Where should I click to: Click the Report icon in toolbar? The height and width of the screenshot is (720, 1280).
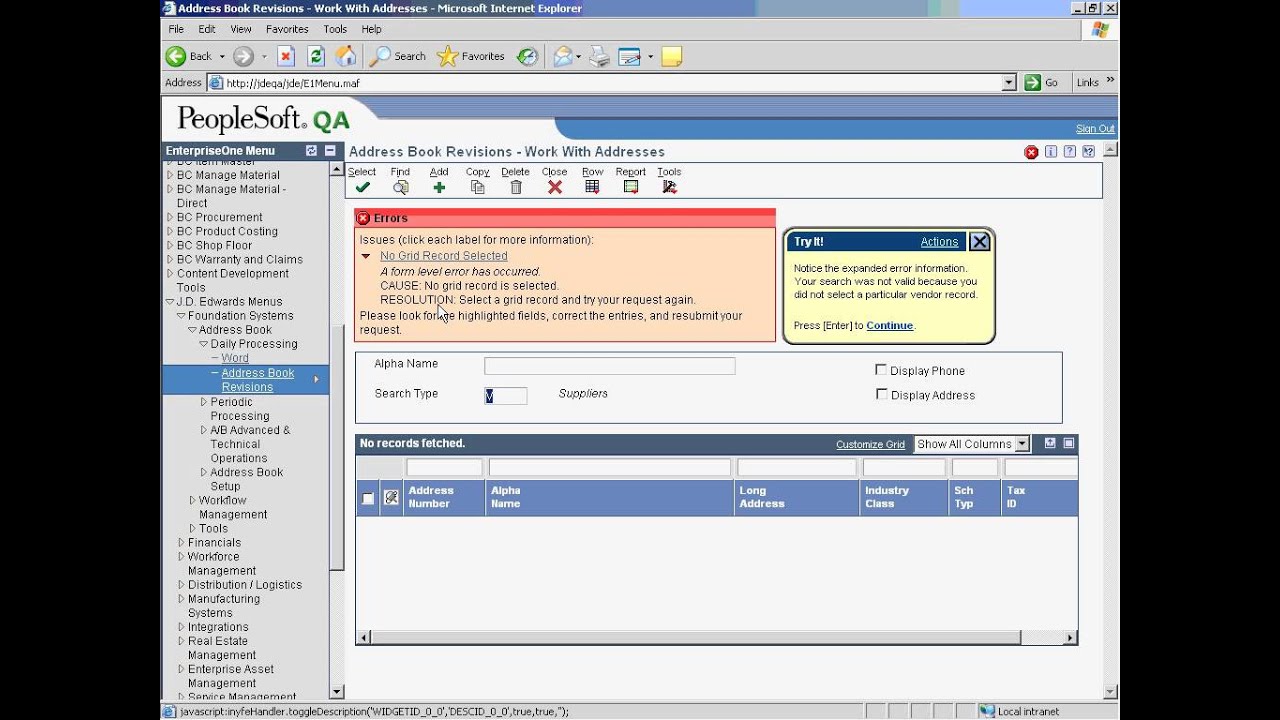tap(631, 187)
